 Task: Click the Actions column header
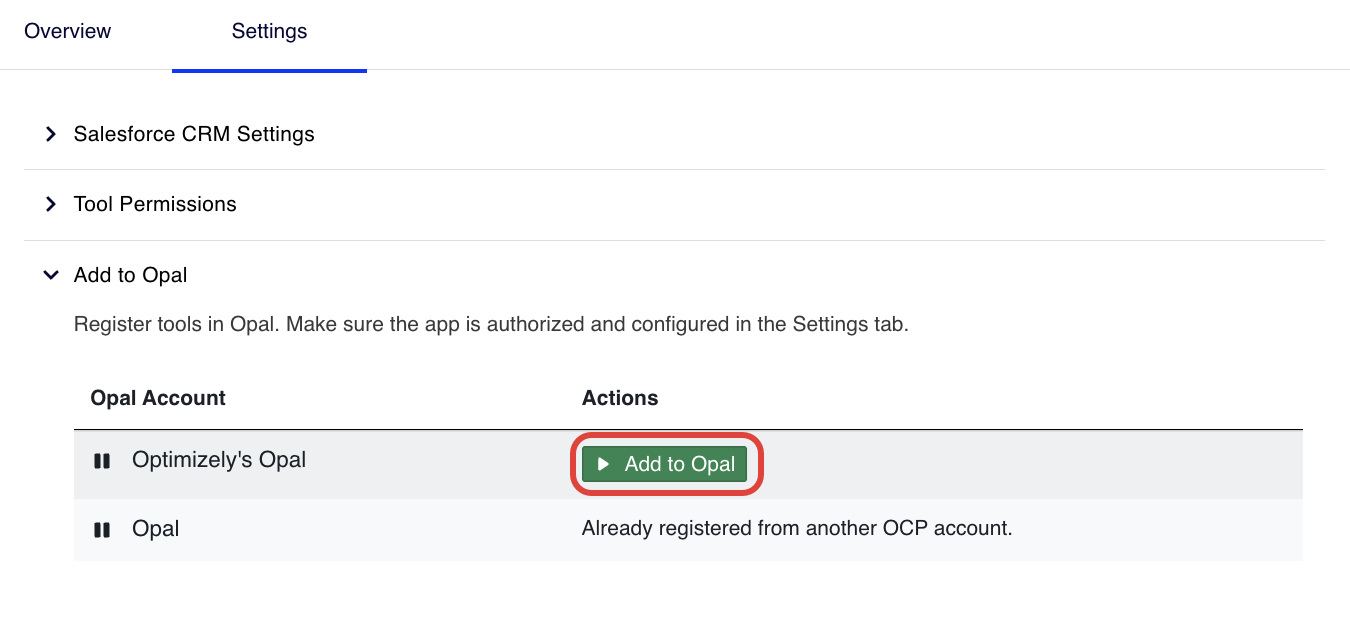click(620, 398)
